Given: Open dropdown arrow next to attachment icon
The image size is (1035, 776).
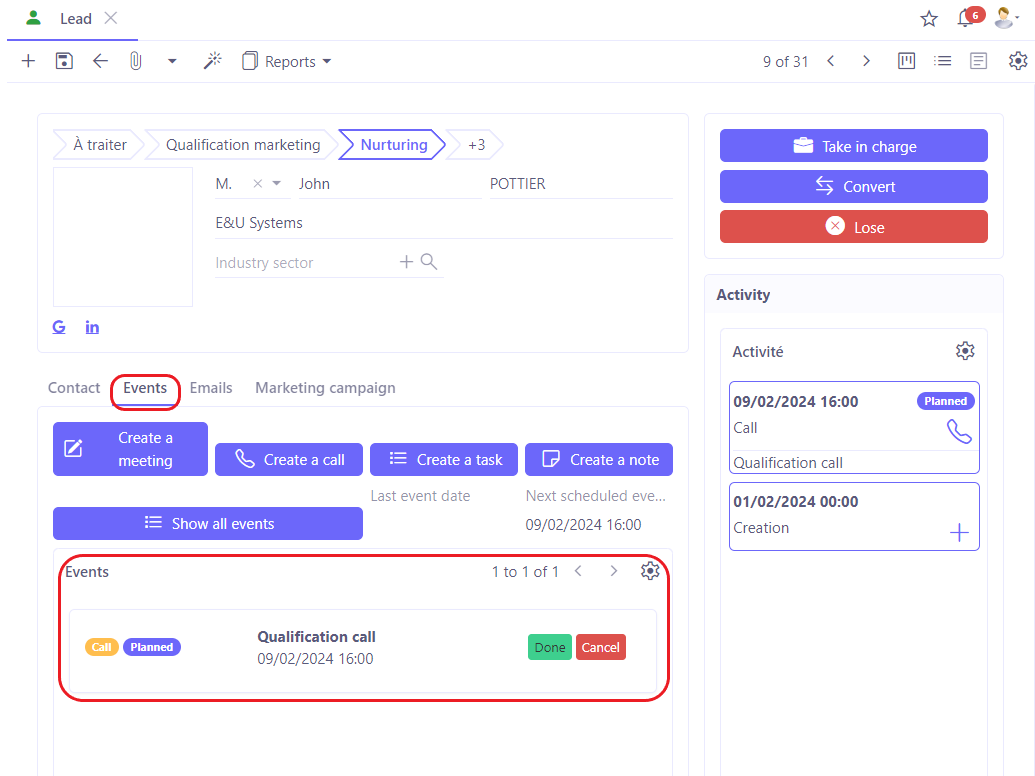Looking at the screenshot, I should pos(172,62).
